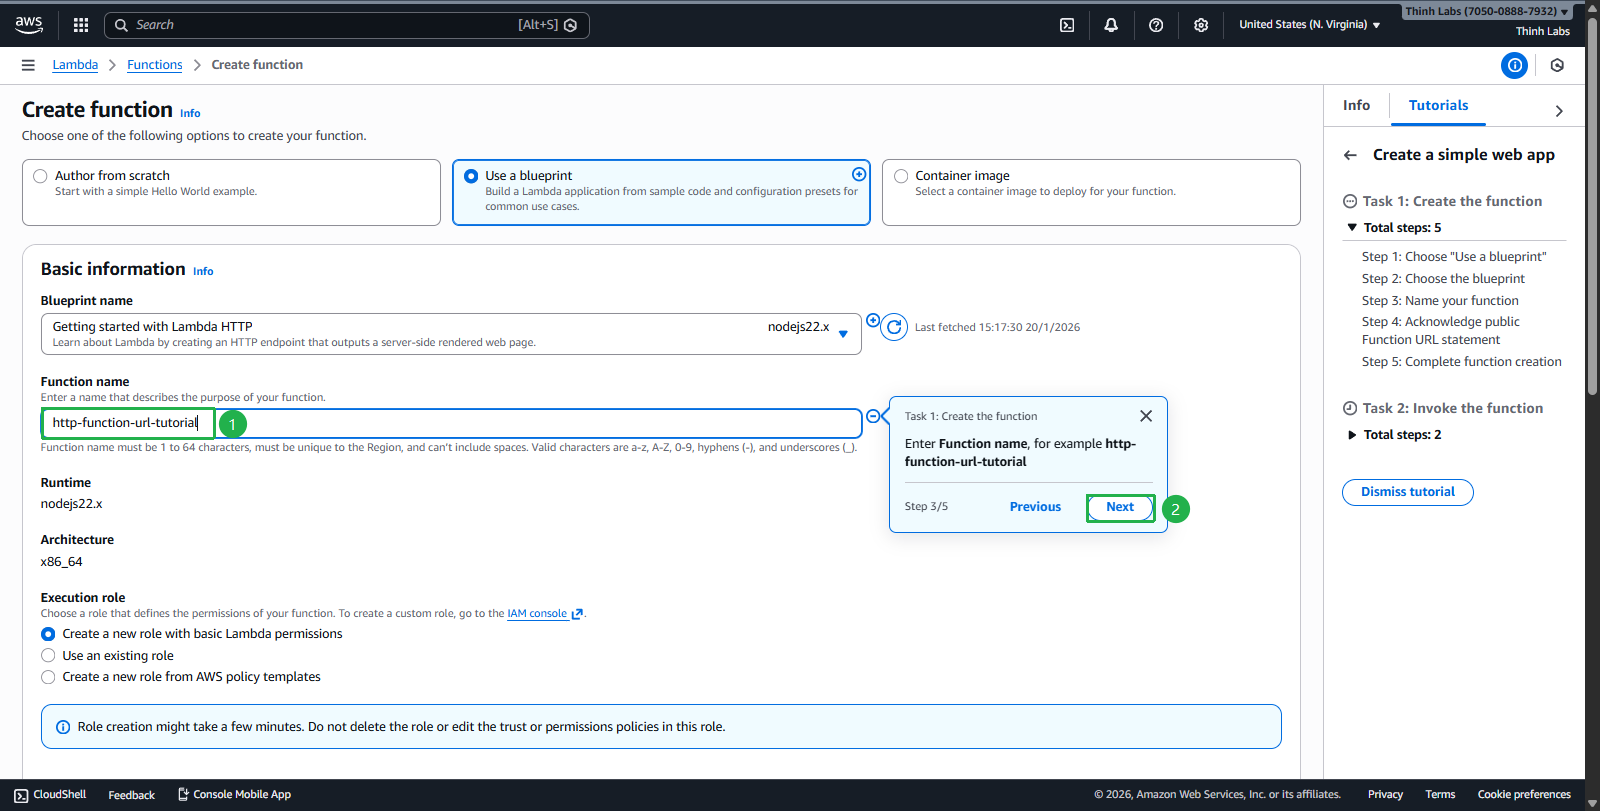1600x811 pixels.
Task: Click the back arrow in tutorial panel
Action: [x=1350, y=155]
